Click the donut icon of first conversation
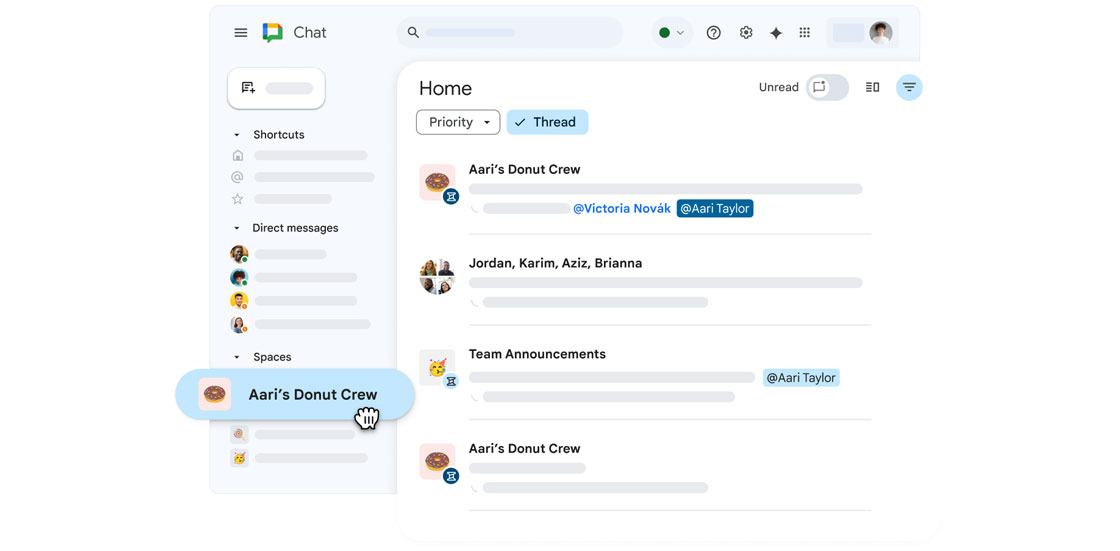The image size is (1120, 551). point(437,182)
